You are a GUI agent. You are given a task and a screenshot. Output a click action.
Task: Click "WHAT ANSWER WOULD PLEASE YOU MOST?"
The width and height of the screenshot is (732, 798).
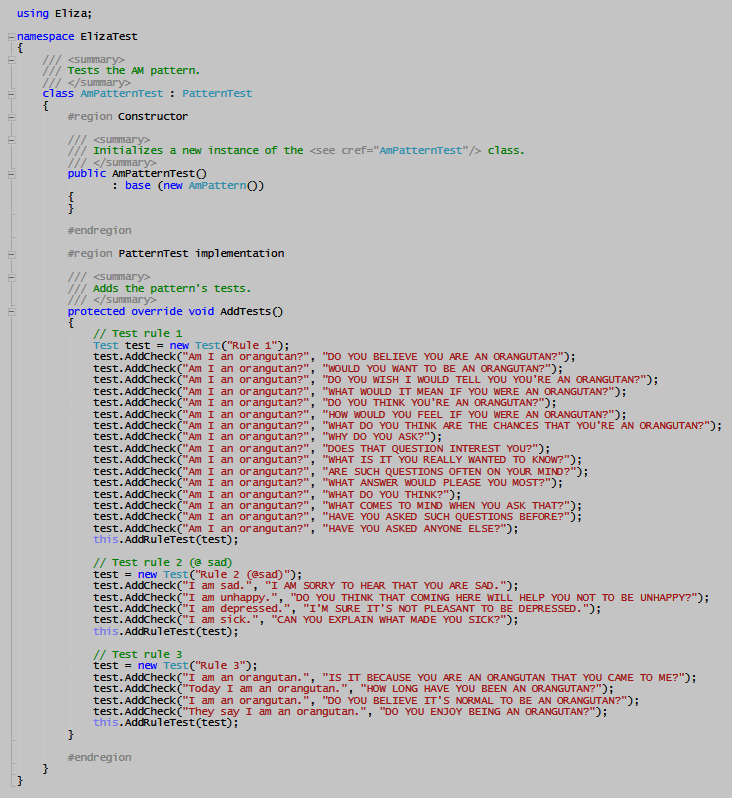tap(439, 483)
